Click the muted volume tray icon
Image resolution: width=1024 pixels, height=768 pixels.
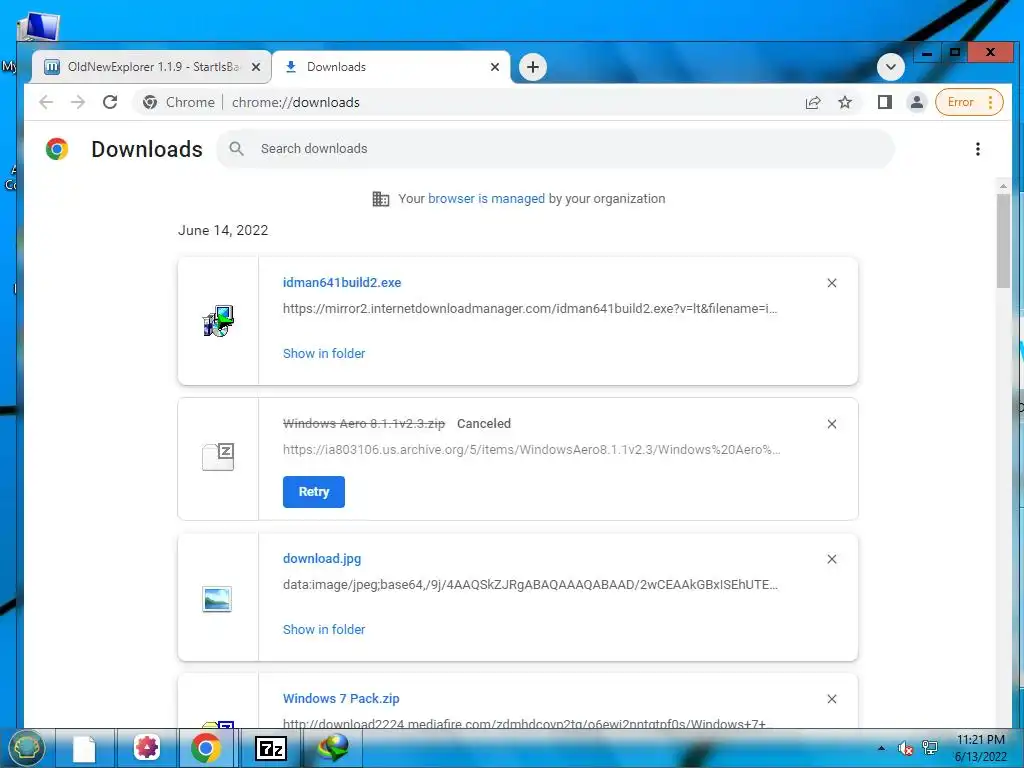905,748
